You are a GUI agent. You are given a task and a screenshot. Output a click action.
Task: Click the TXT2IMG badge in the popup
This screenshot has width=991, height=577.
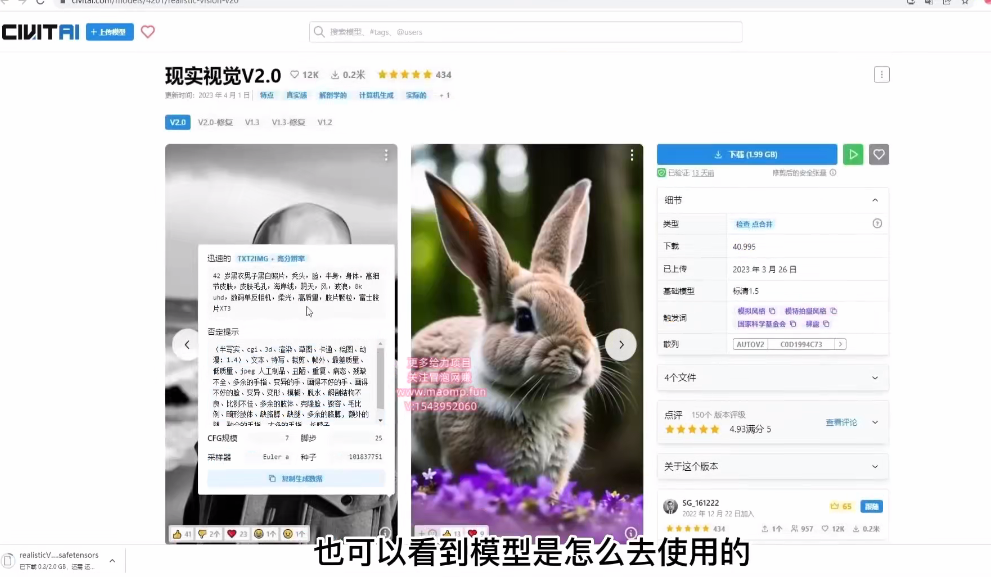[x=271, y=258]
